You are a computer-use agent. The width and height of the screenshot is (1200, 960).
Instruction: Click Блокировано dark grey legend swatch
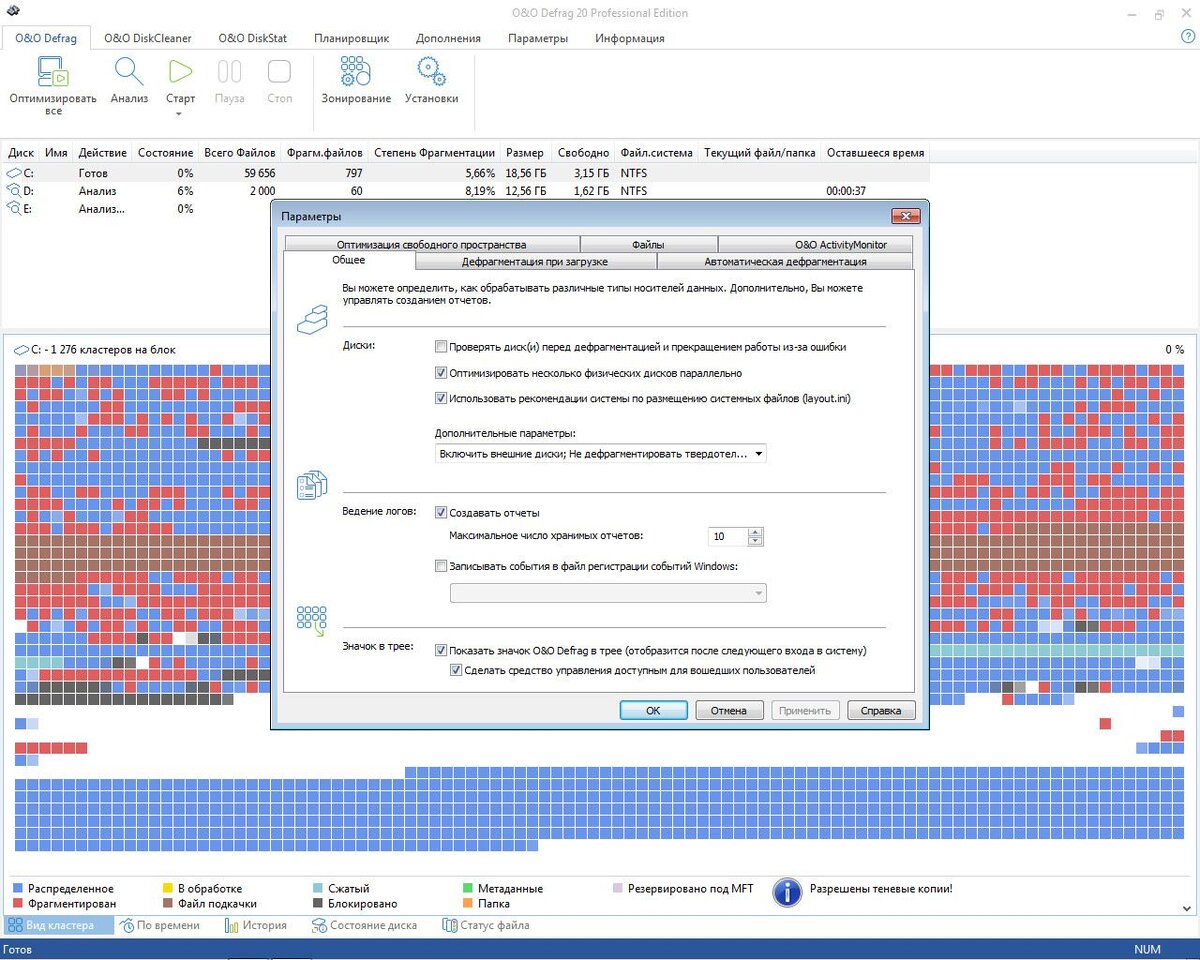[318, 903]
